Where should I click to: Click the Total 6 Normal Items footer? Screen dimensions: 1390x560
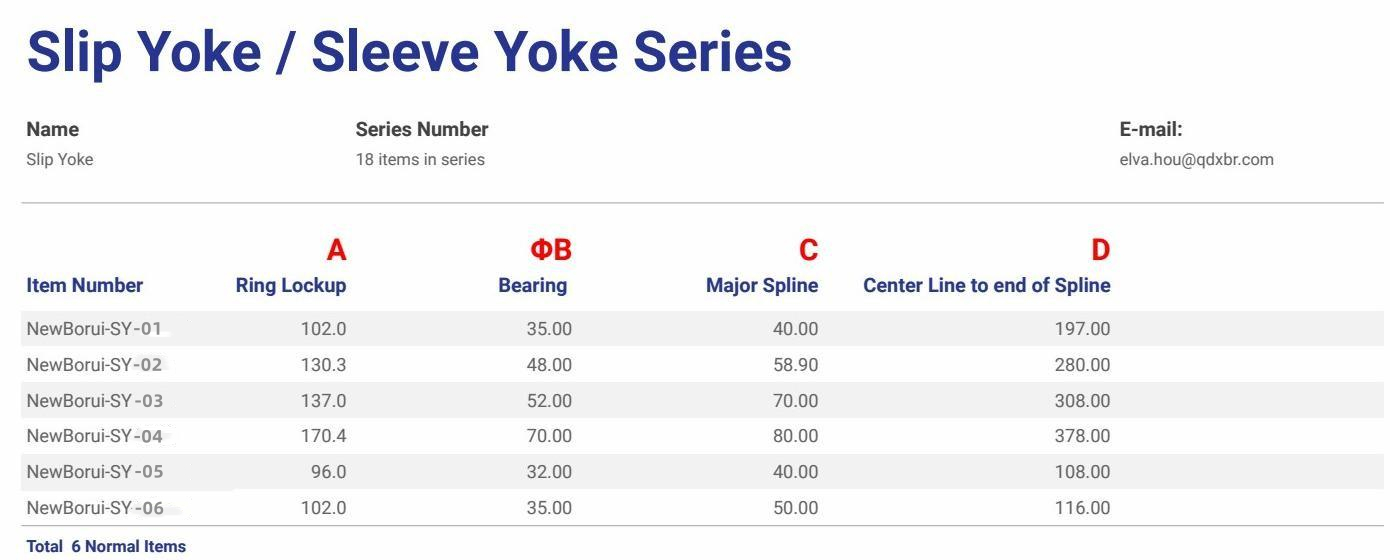coord(106,546)
